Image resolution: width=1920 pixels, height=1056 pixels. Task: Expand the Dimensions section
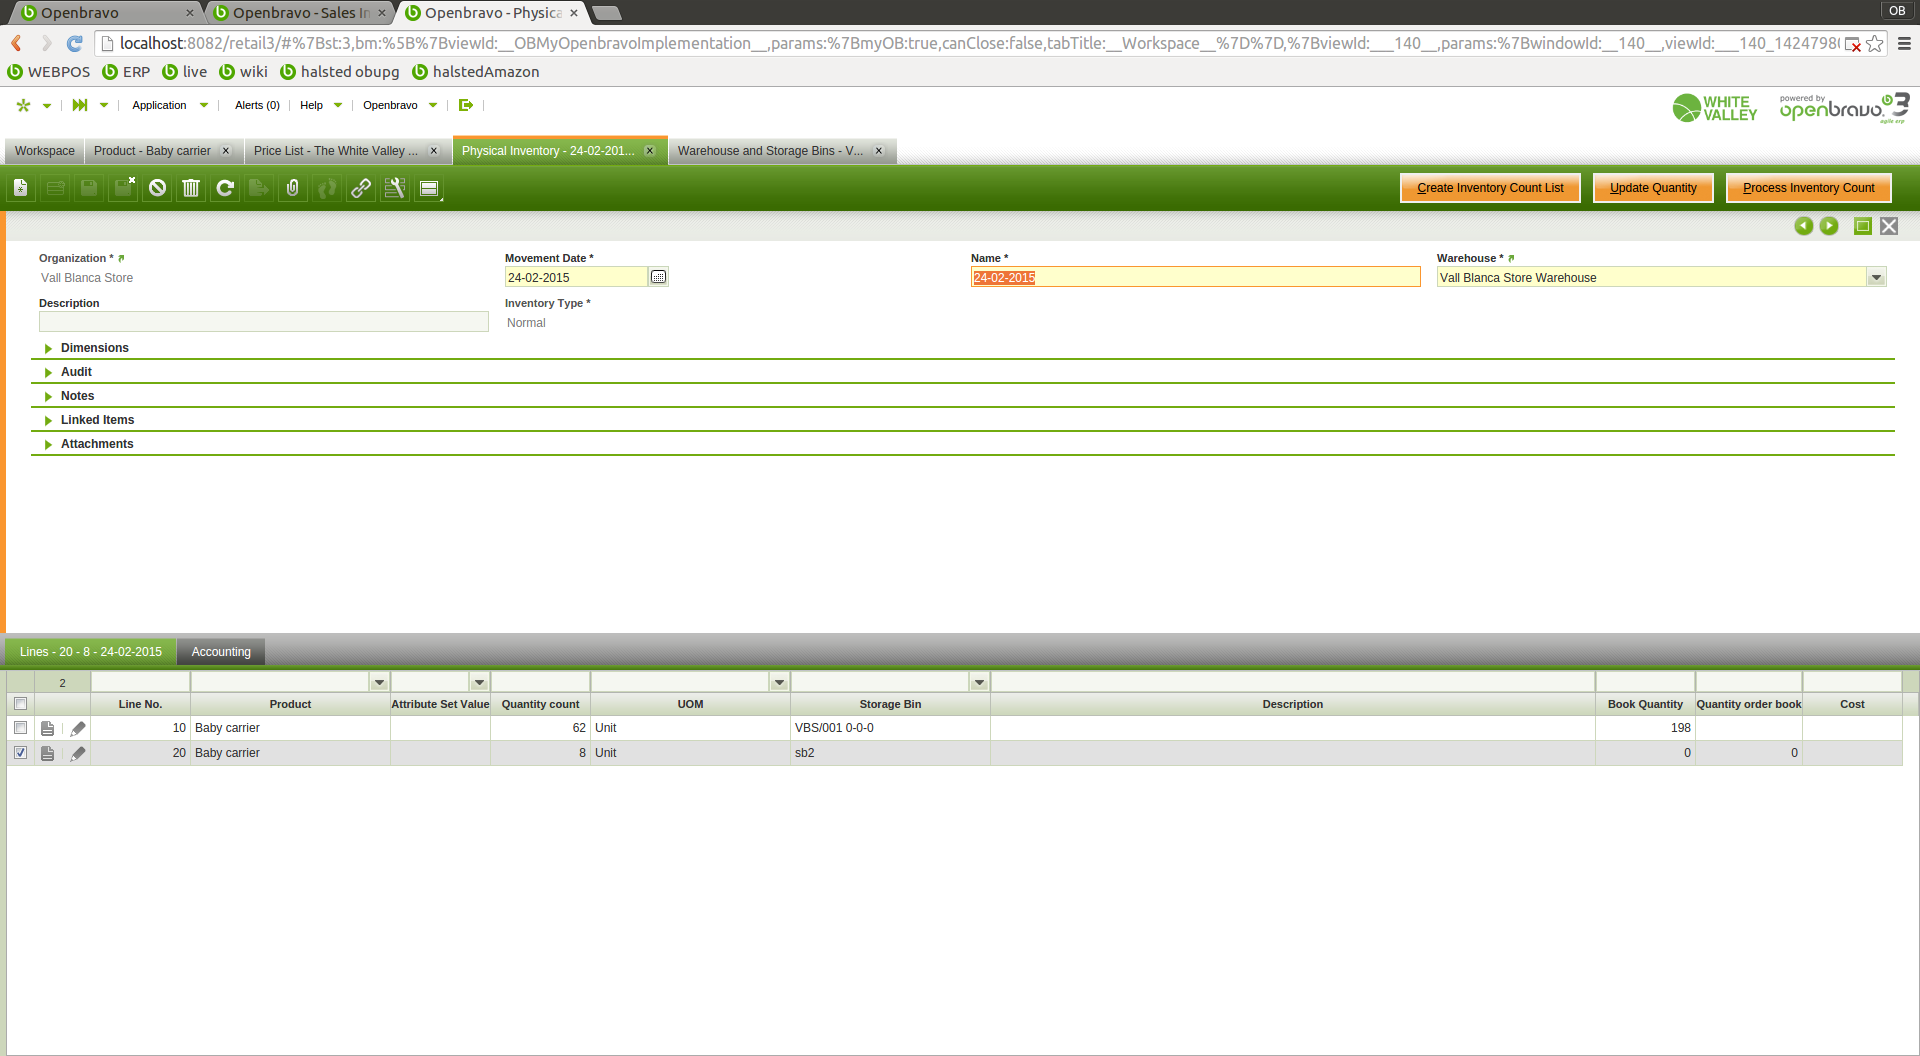(94, 348)
